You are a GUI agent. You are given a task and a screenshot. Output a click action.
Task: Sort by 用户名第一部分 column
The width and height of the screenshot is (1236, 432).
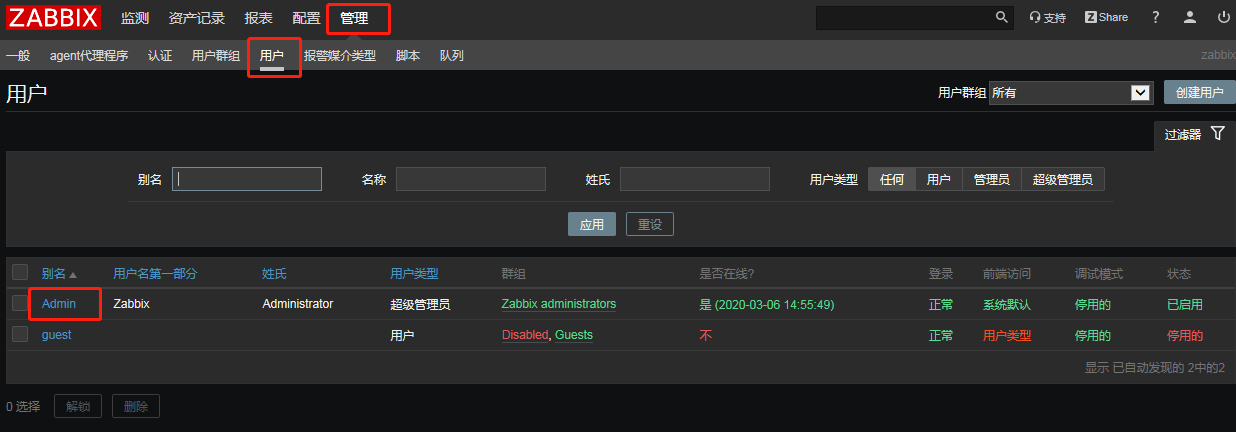(x=155, y=273)
